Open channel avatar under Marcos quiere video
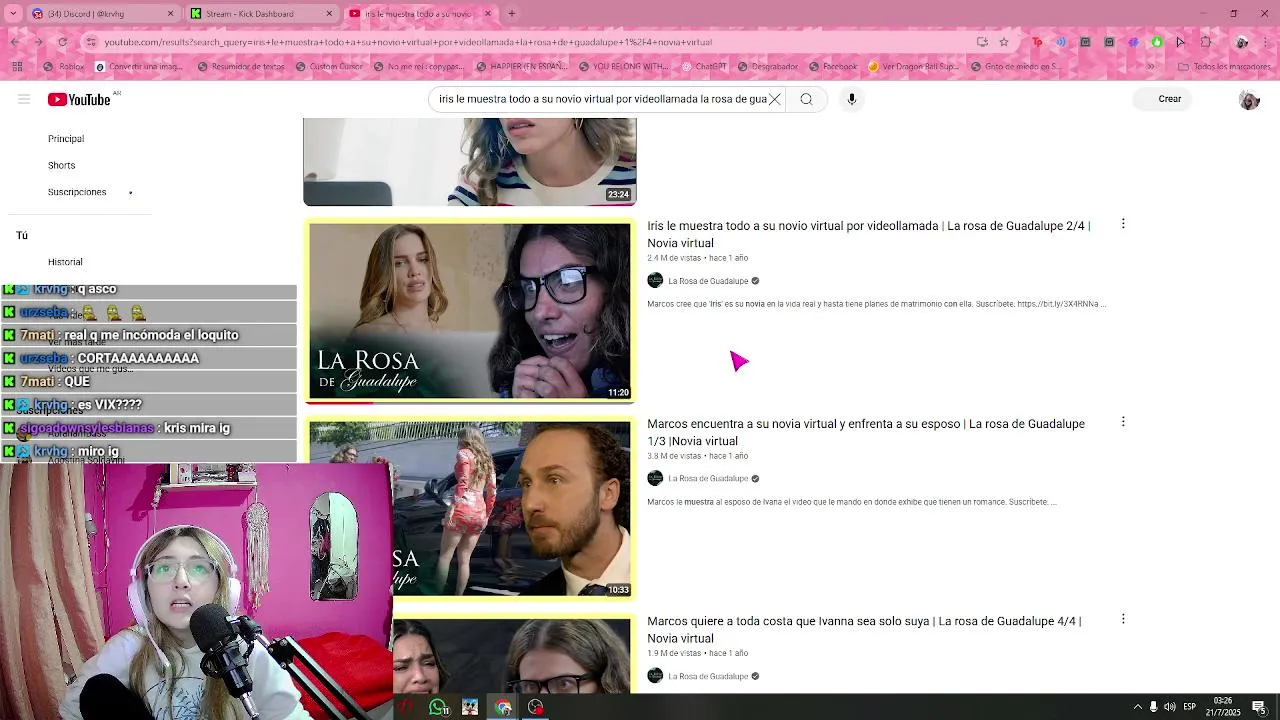The image size is (1280, 720). [x=655, y=676]
